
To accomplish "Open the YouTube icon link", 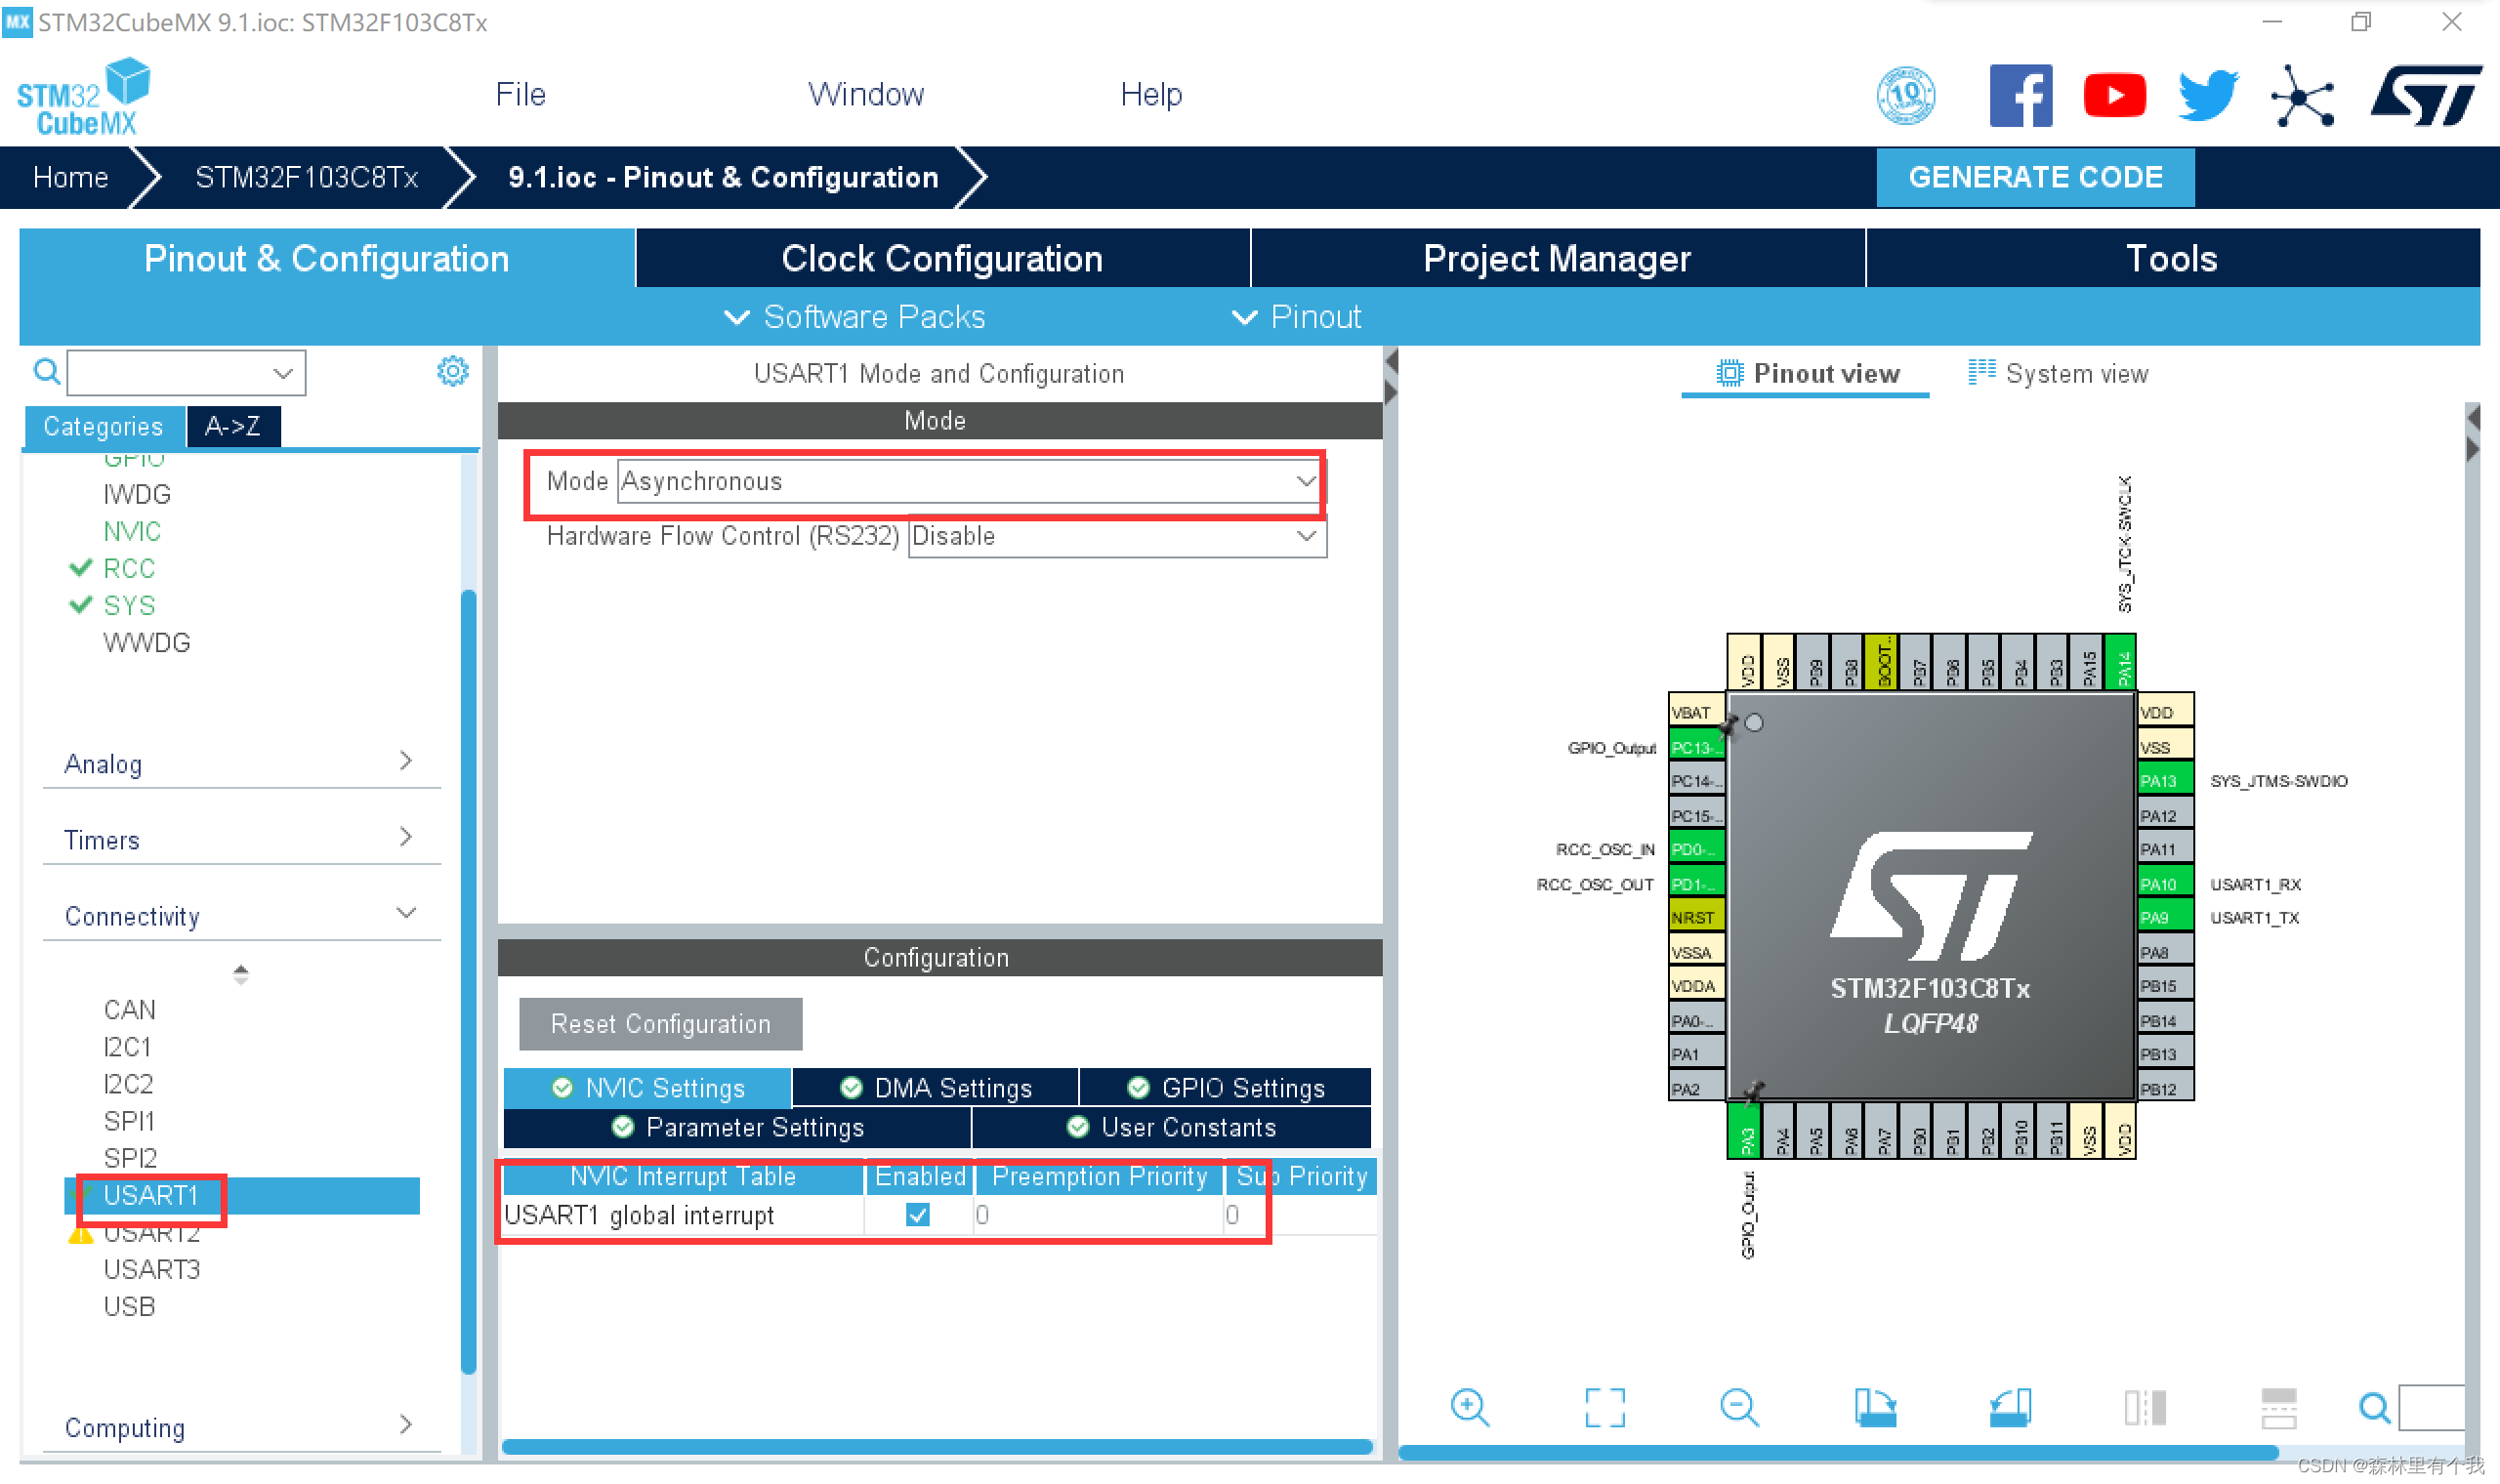I will [x=2113, y=96].
